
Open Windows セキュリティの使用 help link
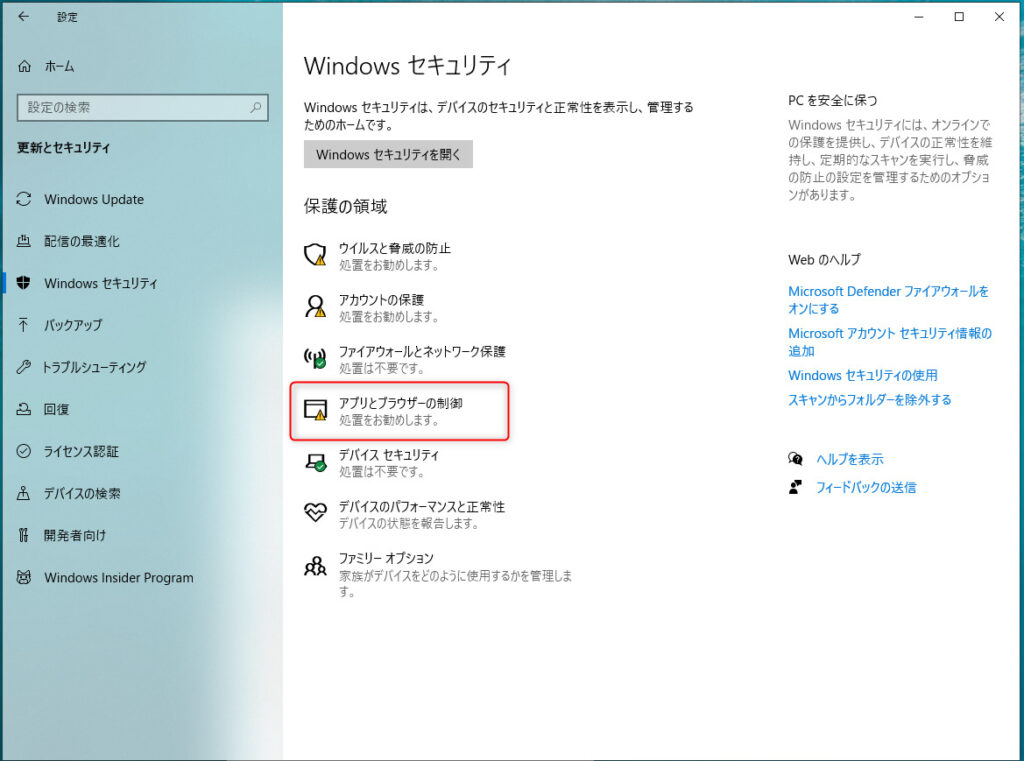coord(863,375)
